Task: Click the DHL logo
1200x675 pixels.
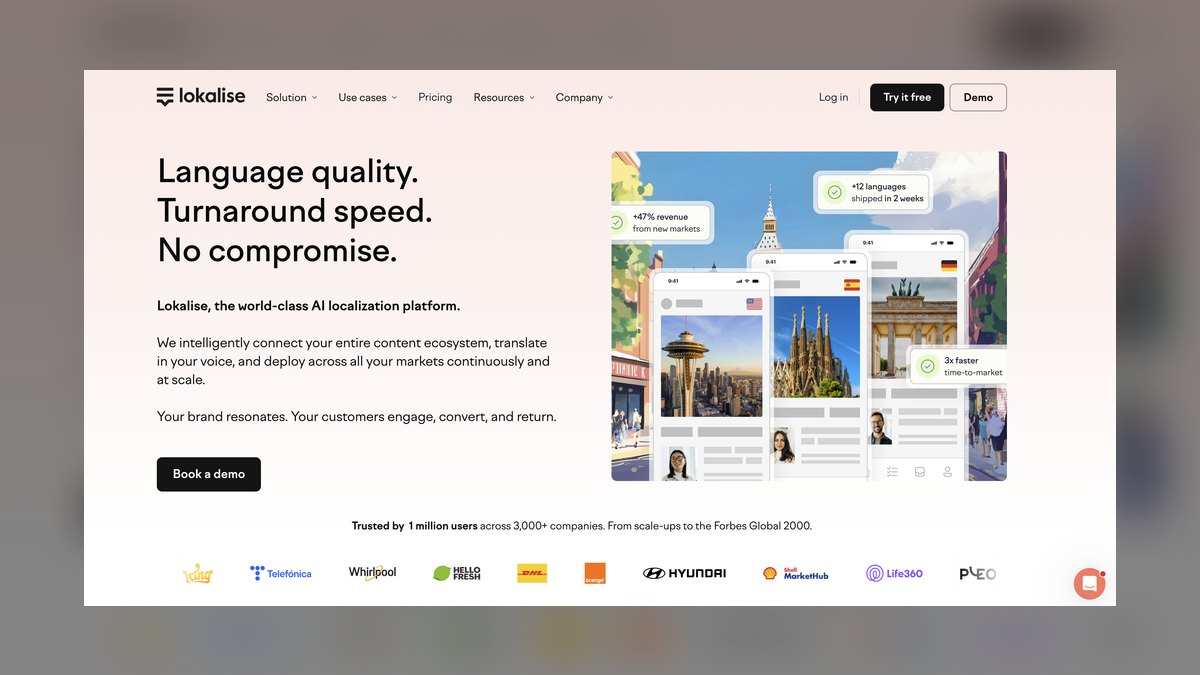Action: pos(532,573)
